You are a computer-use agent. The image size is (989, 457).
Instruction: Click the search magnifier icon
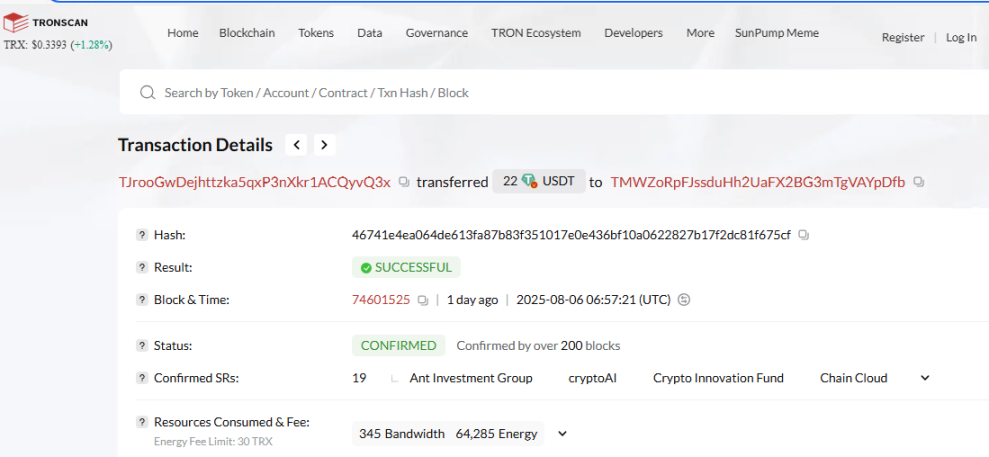point(148,93)
